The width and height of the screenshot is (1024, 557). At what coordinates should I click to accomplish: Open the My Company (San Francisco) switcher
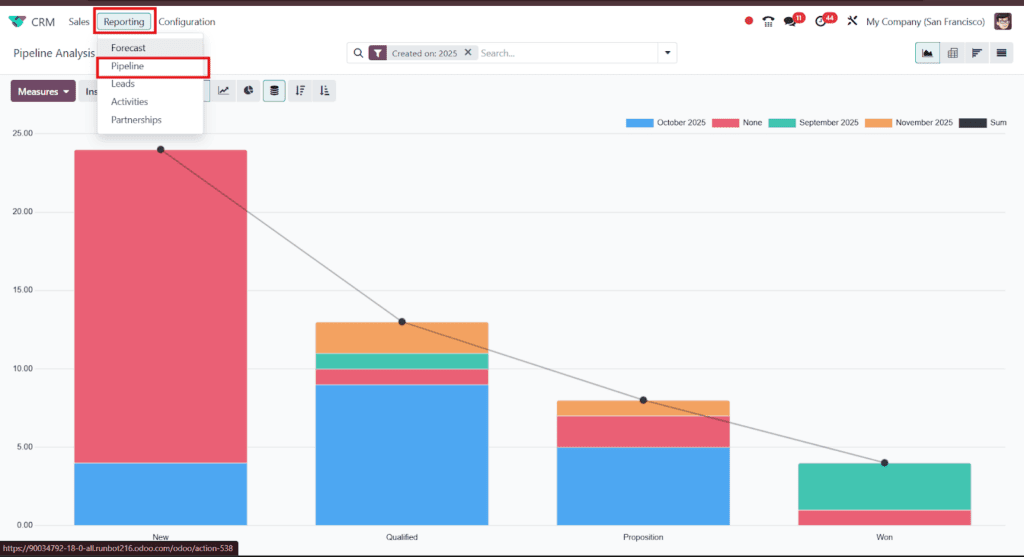coord(925,21)
